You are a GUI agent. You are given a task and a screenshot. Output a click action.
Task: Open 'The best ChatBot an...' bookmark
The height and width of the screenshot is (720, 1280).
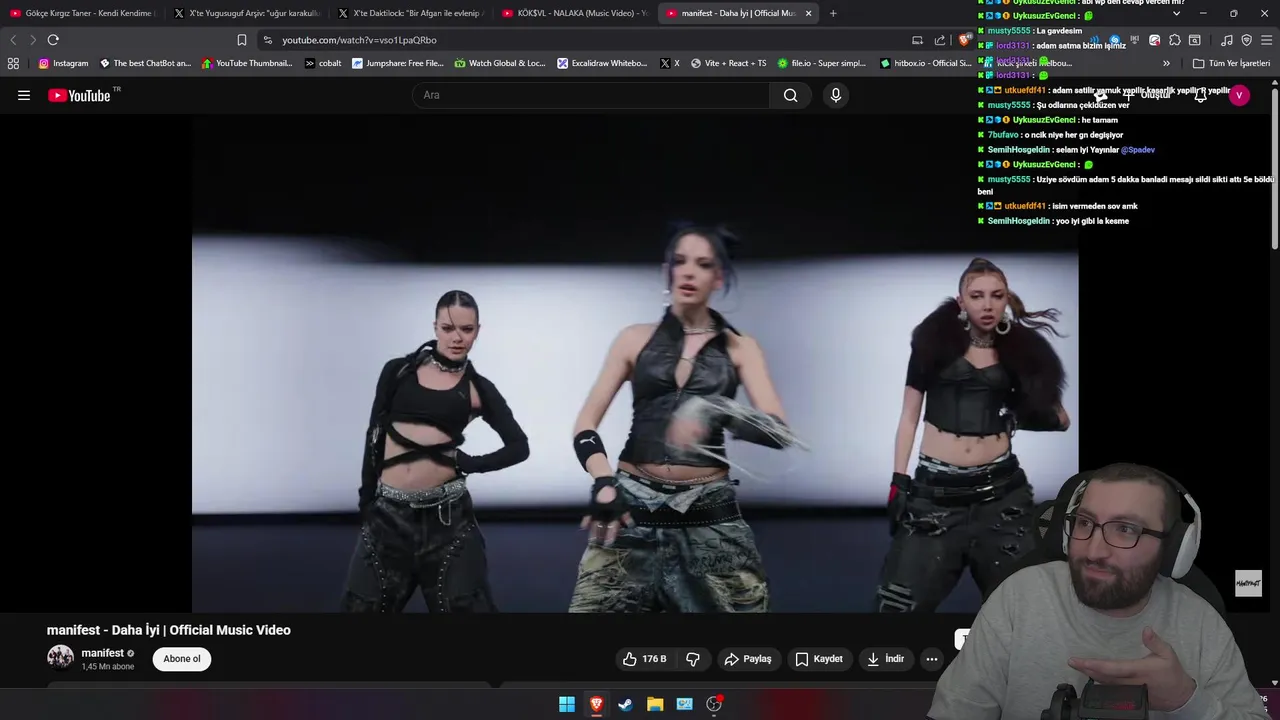(x=145, y=63)
